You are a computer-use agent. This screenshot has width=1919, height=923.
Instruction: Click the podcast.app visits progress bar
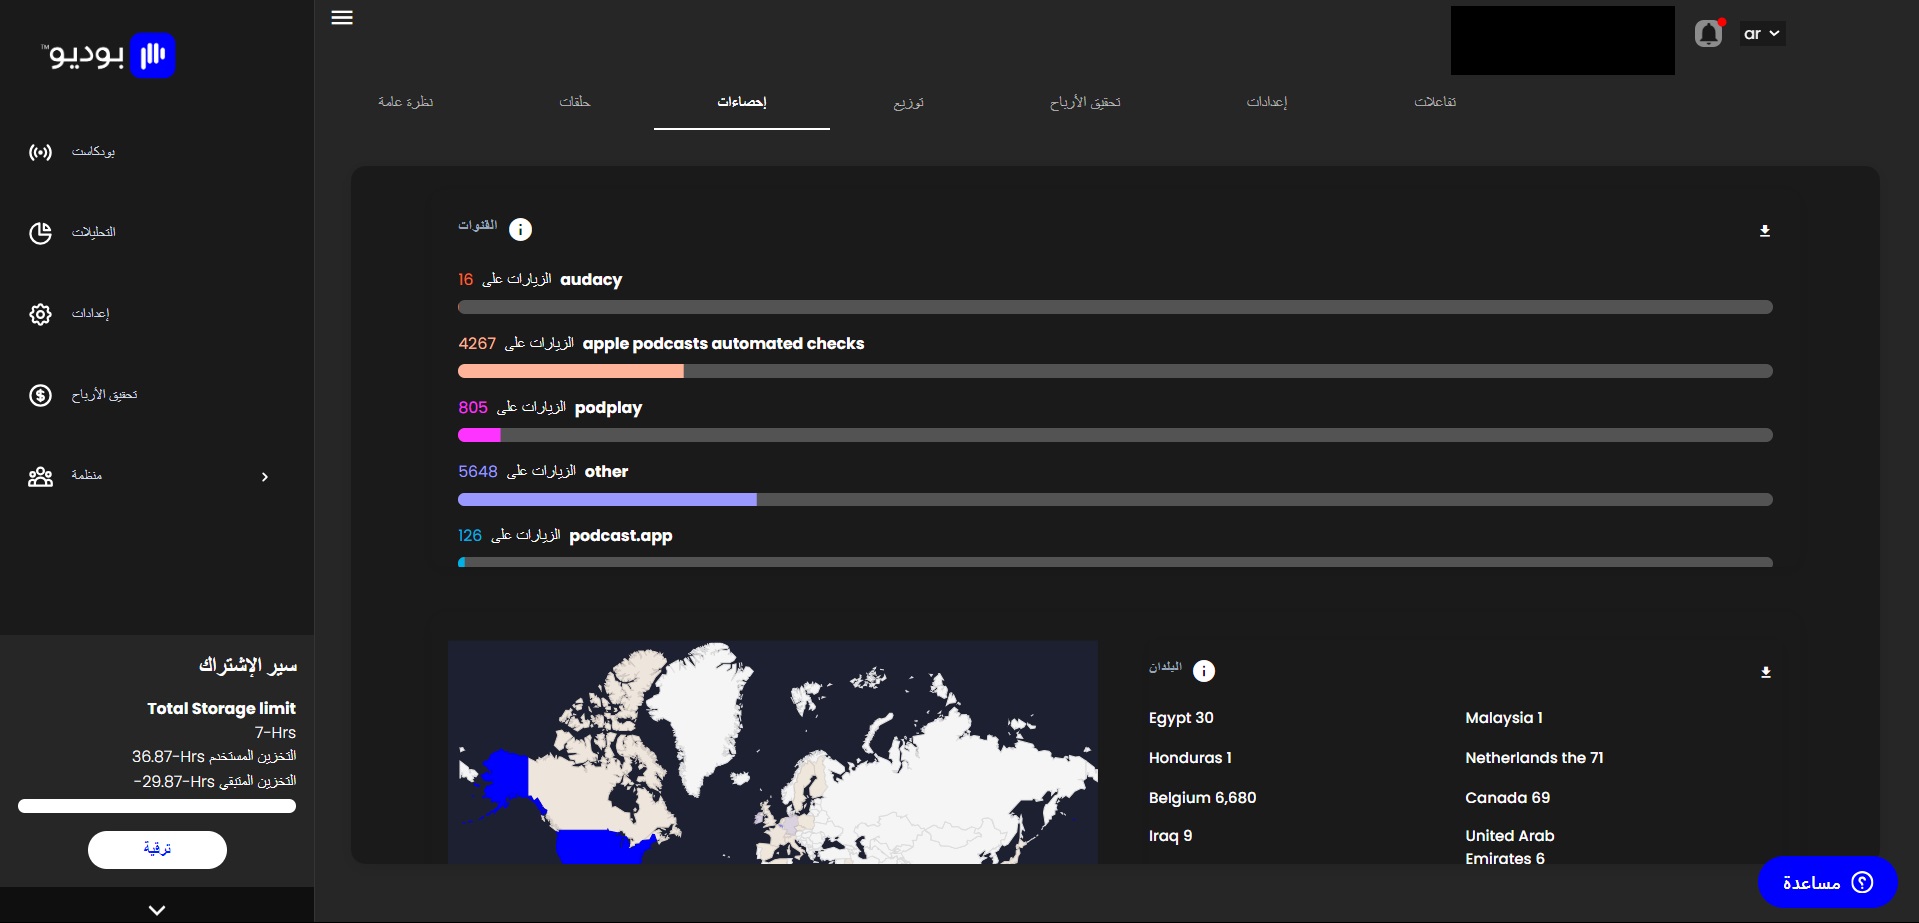(x=1115, y=562)
